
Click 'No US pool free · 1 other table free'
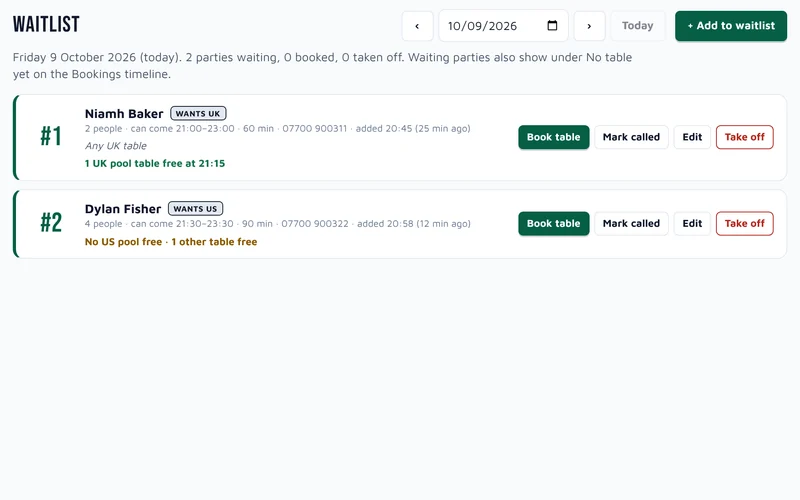171,242
